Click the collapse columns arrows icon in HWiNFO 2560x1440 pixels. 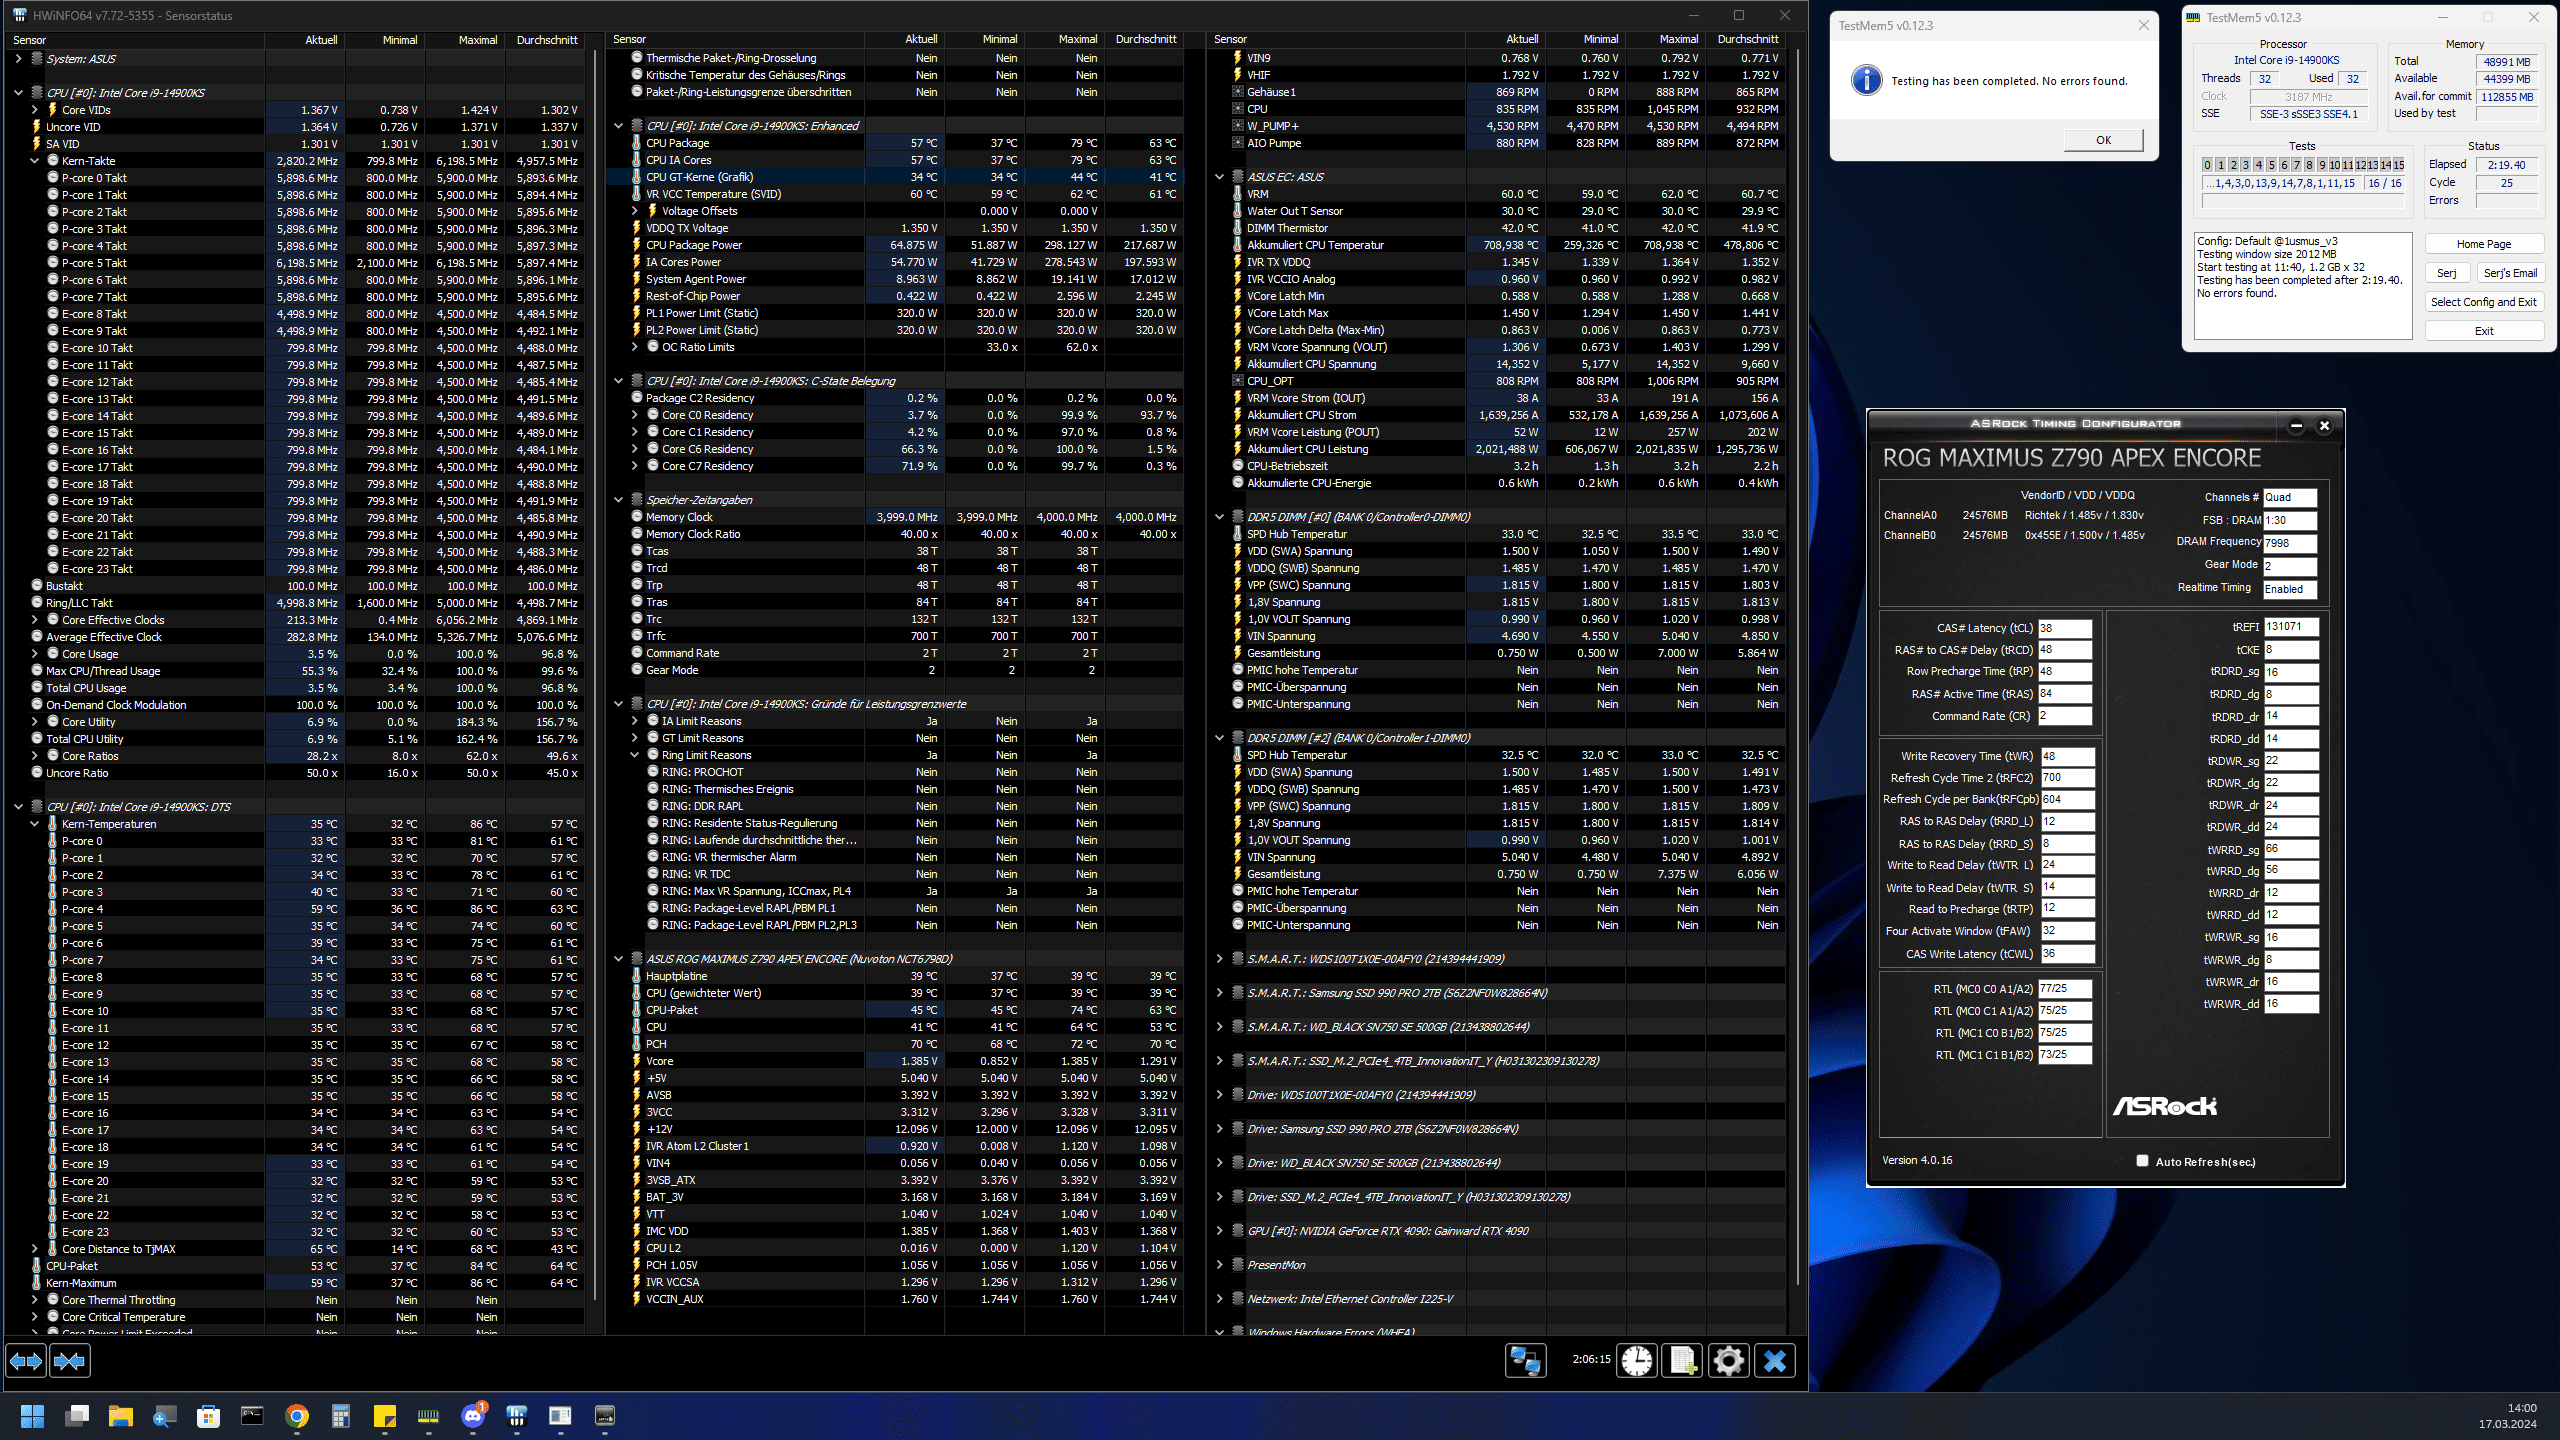tap(70, 1361)
